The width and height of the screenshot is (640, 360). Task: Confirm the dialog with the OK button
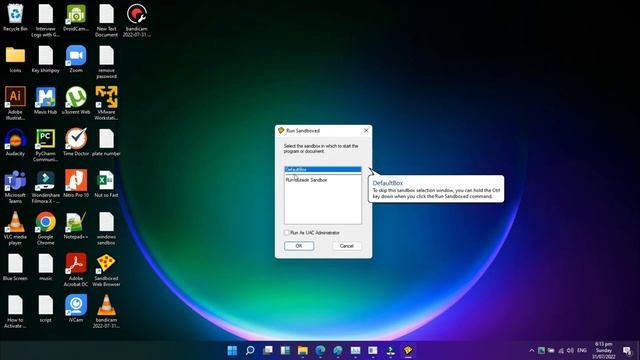coord(299,246)
